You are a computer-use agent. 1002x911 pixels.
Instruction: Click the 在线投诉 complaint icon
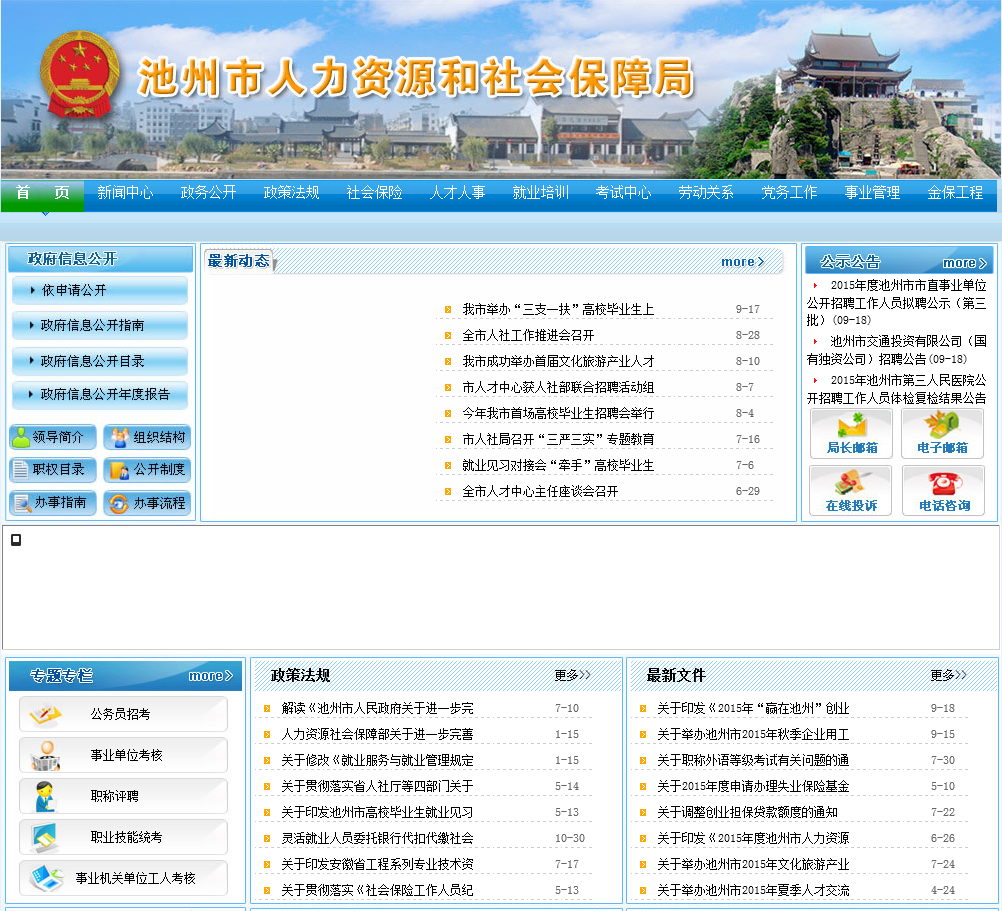coord(851,490)
